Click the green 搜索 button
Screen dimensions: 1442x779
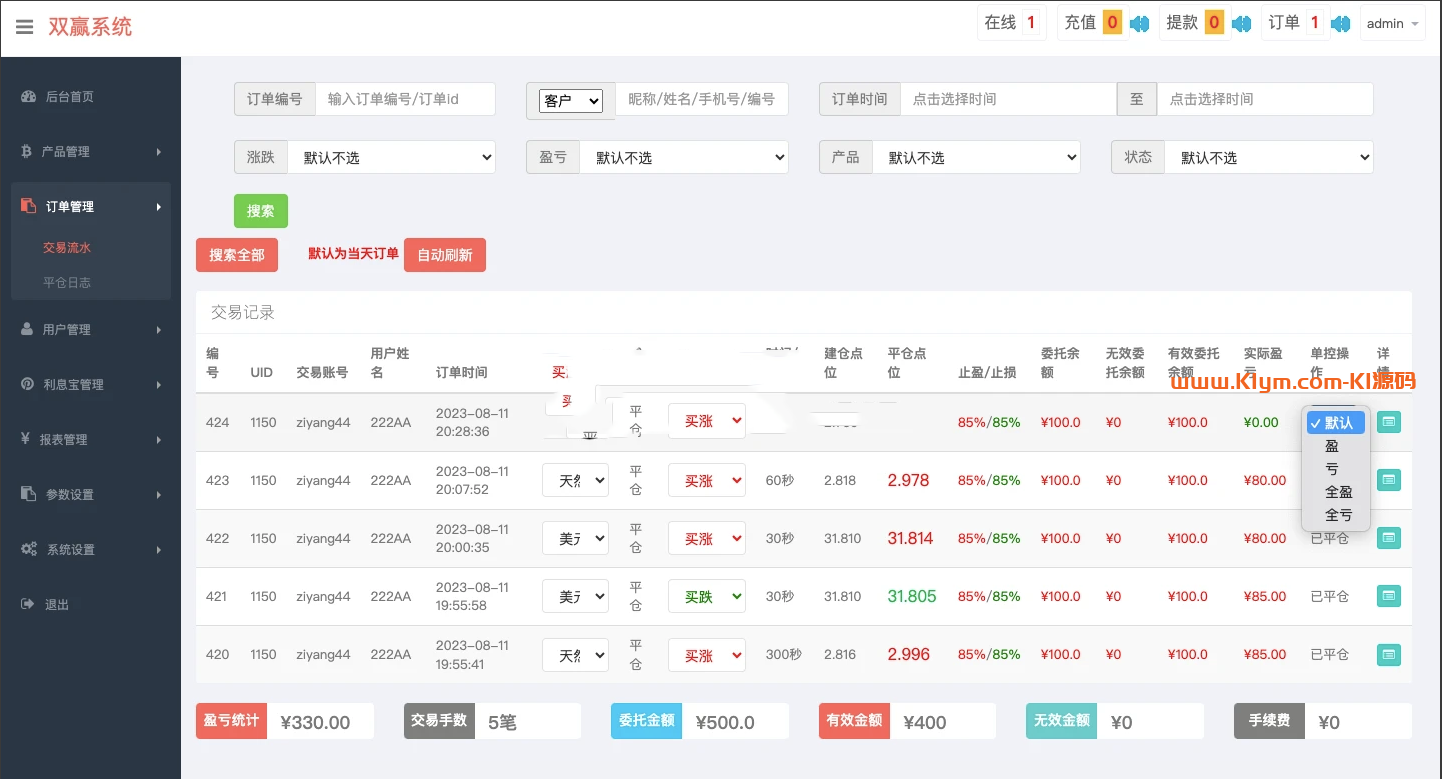(x=260, y=211)
